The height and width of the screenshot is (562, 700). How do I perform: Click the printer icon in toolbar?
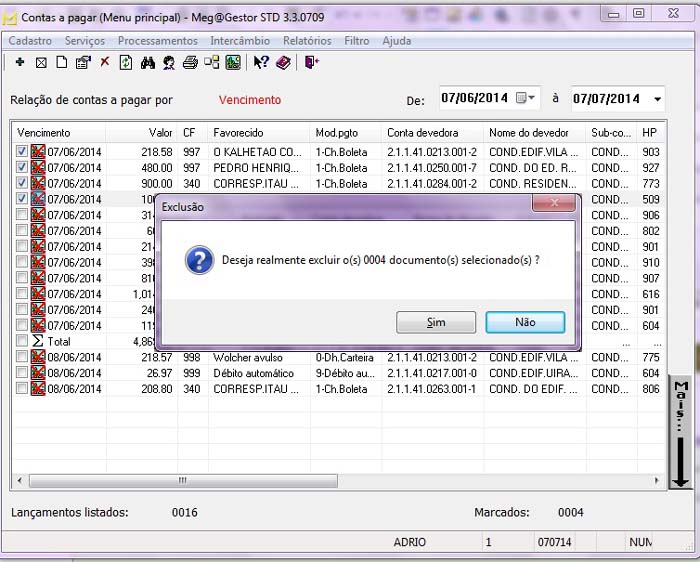click(x=190, y=62)
